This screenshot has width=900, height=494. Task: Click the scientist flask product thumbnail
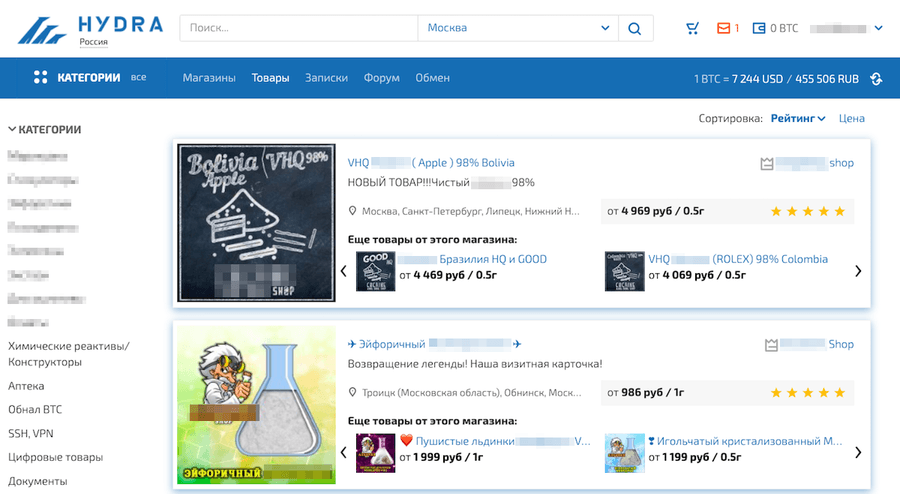pos(256,405)
